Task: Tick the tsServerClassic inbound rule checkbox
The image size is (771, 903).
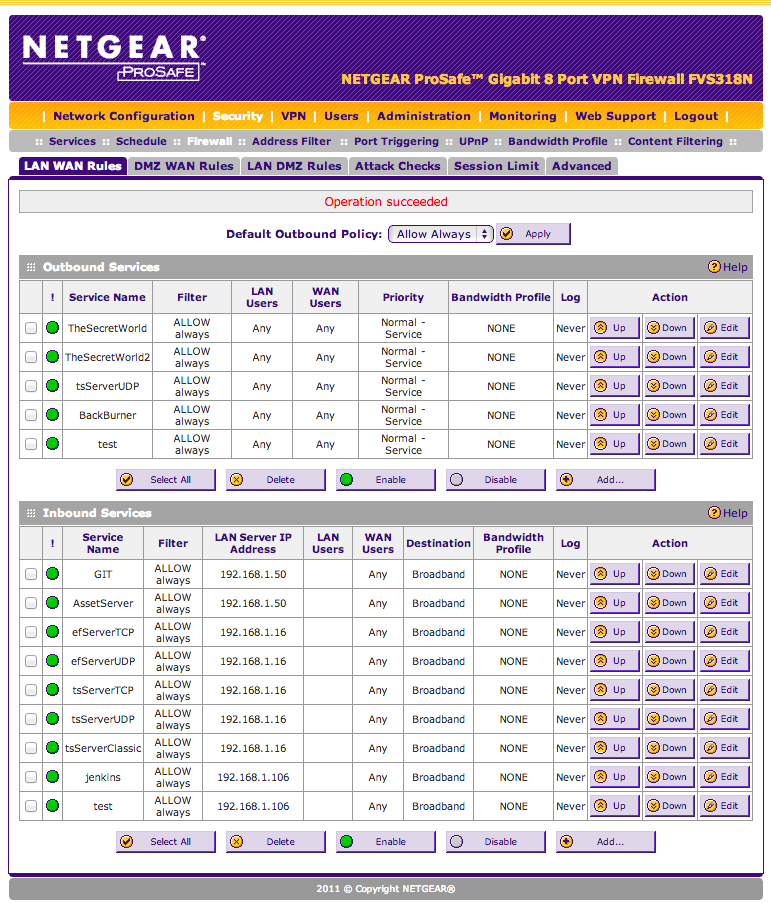Action: 31,748
